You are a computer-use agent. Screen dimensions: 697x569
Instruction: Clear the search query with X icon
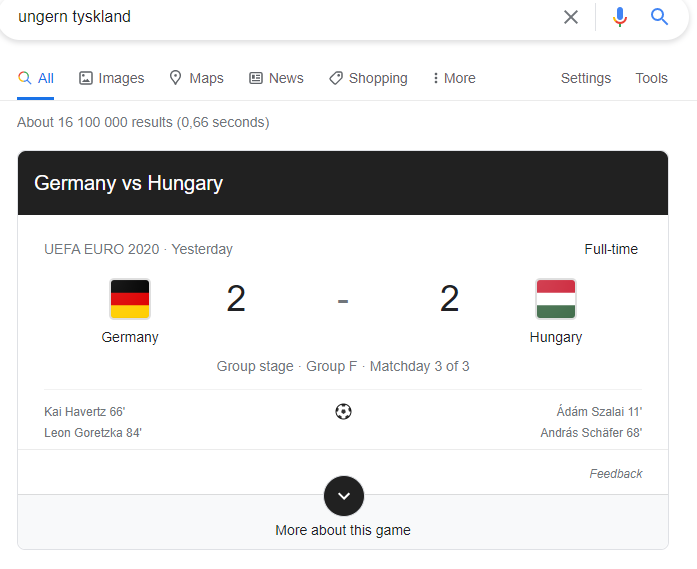[x=571, y=17]
